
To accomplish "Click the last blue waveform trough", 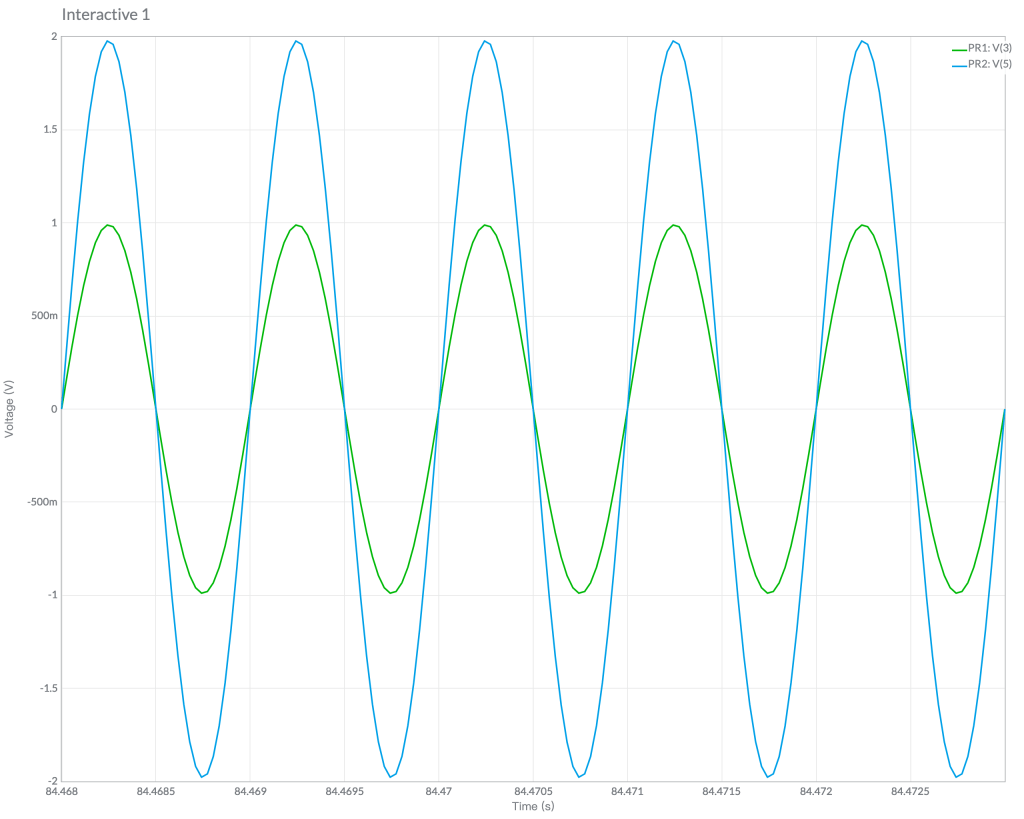I will [x=957, y=776].
